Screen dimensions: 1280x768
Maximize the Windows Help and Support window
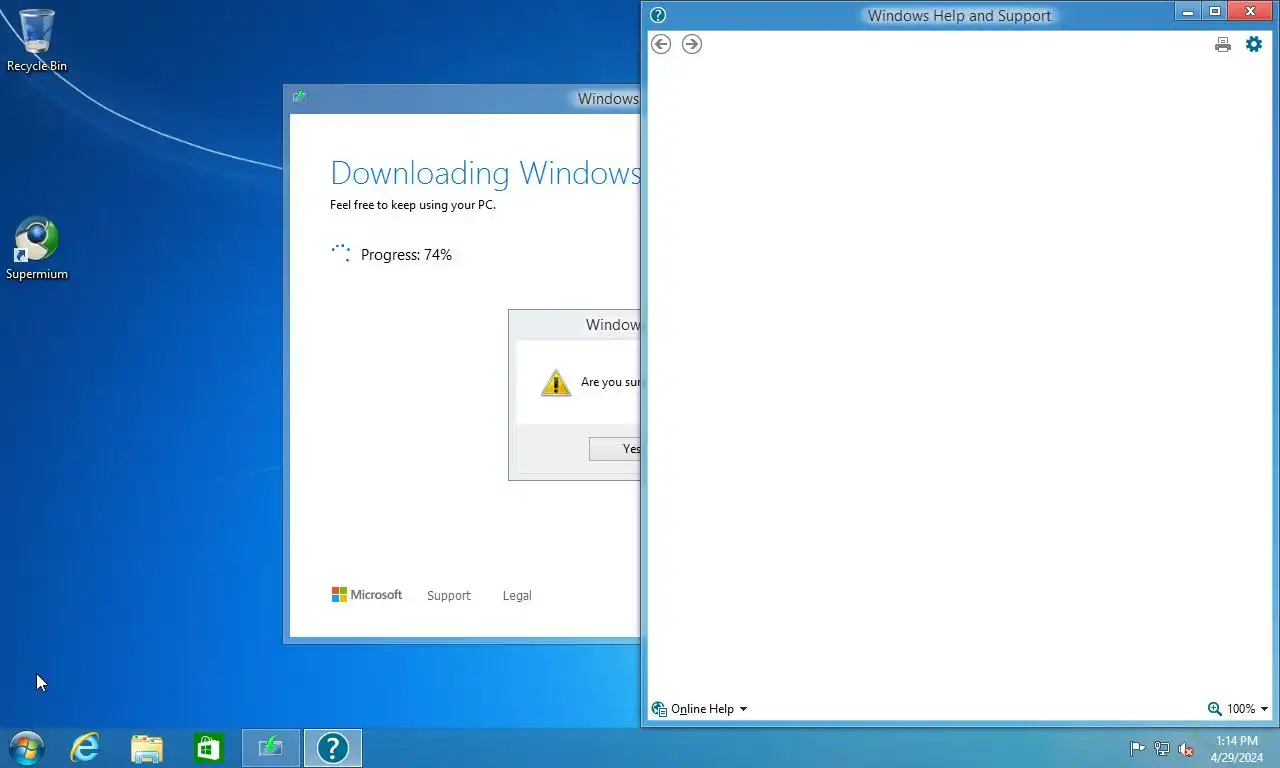(x=1215, y=12)
